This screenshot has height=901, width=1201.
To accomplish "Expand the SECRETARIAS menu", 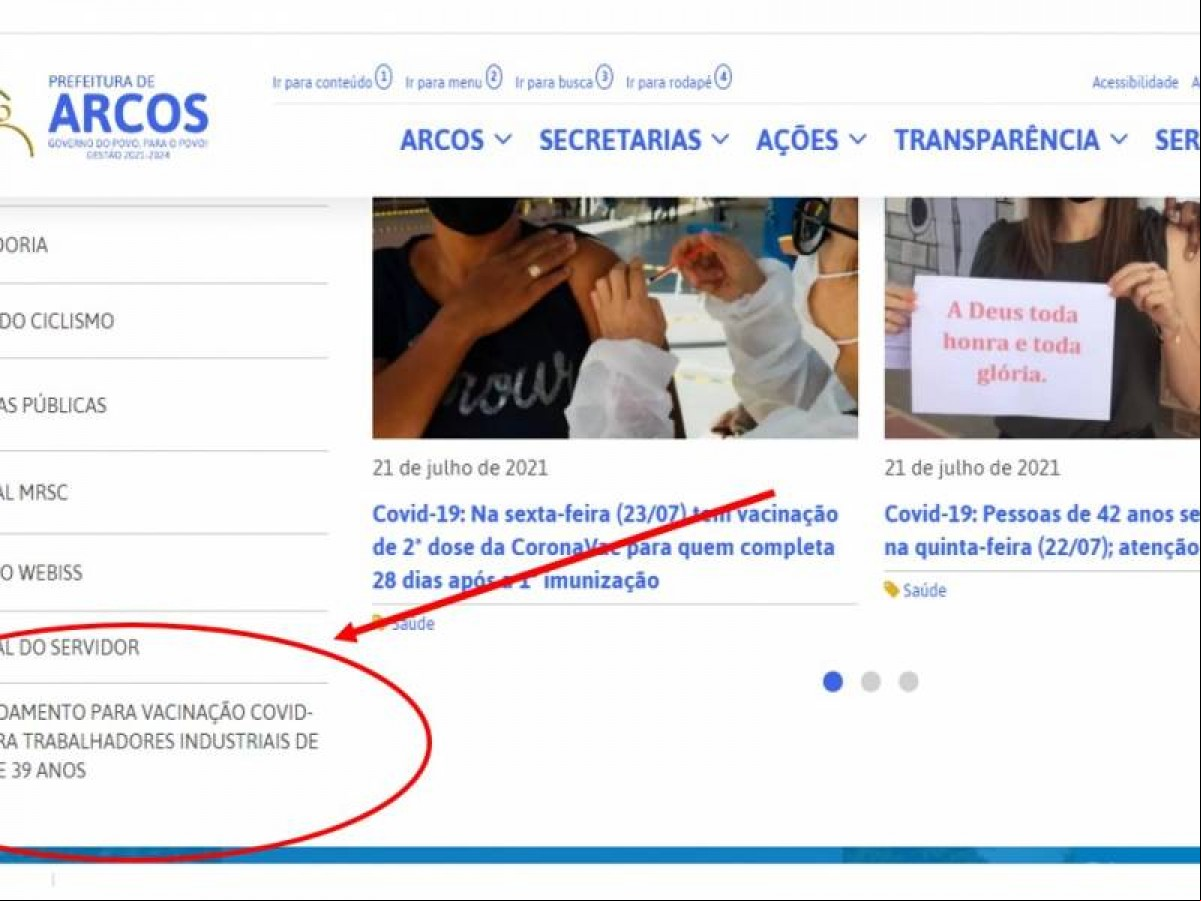I will pos(634,140).
